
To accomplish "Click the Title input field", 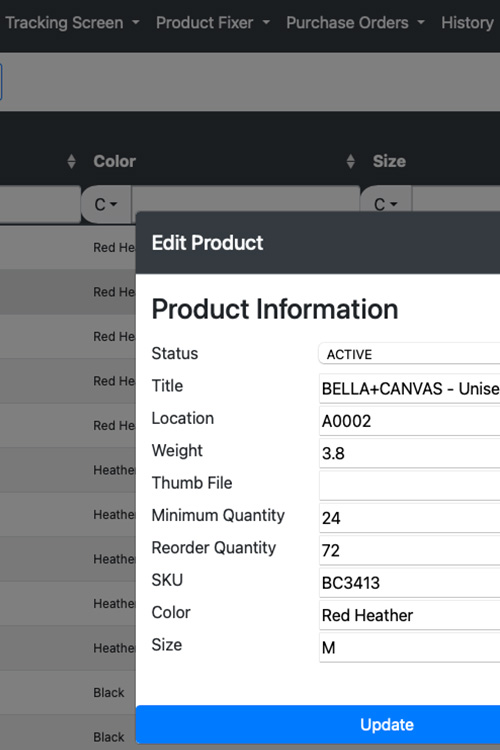I will click(410, 388).
